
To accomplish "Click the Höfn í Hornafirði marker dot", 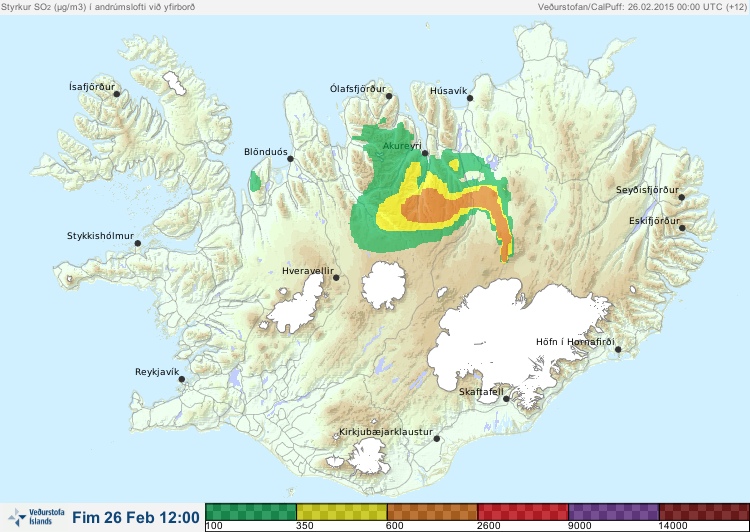I will coord(618,350).
